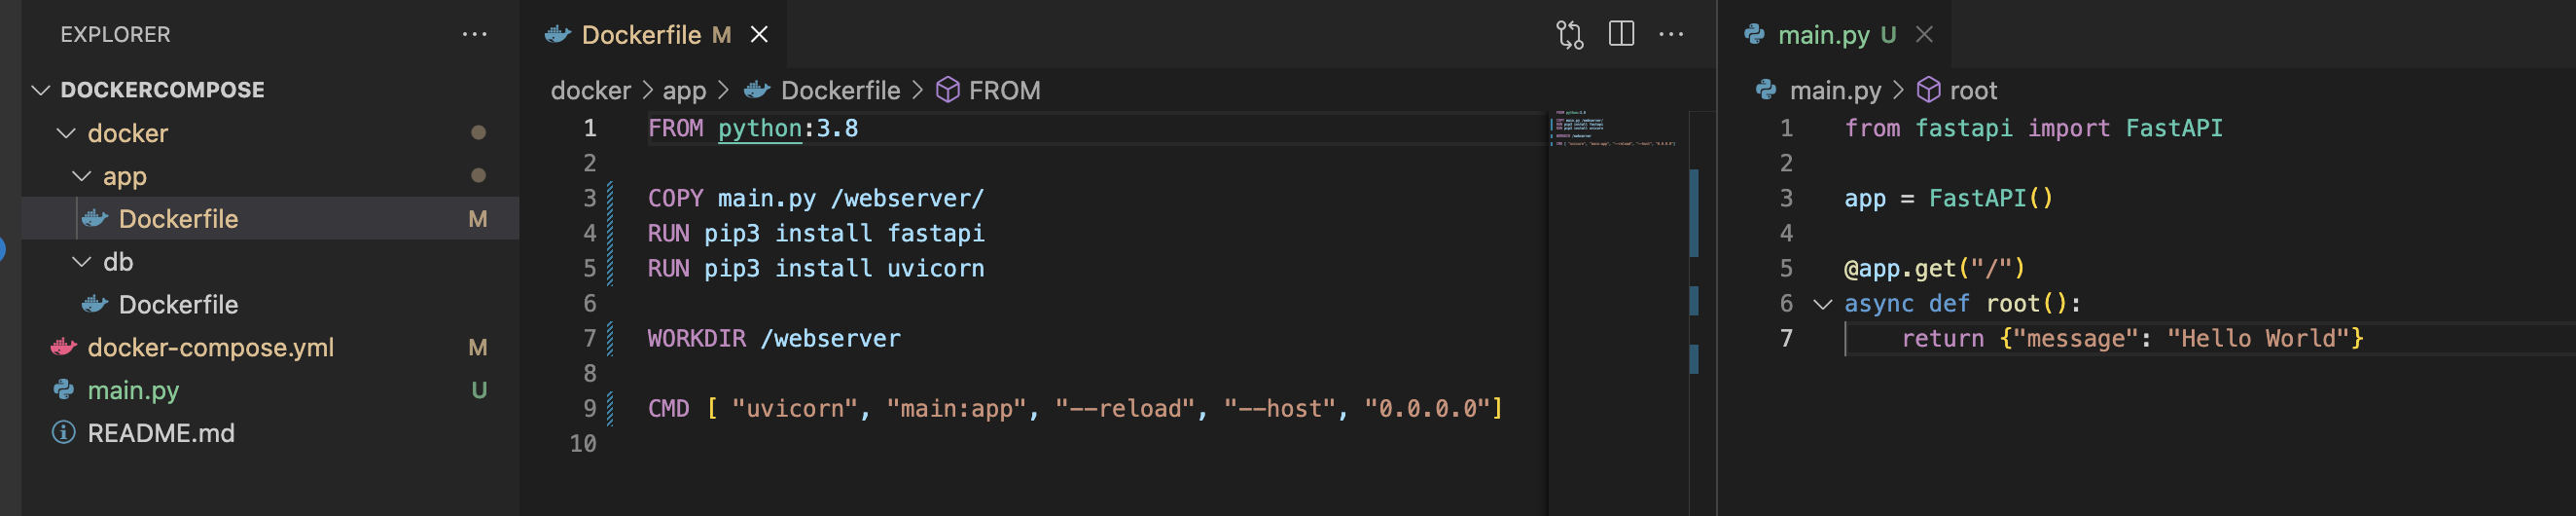This screenshot has height=516, width=2576.
Task: Collapse the docker folder in Explorer
Action: pyautogui.click(x=66, y=133)
